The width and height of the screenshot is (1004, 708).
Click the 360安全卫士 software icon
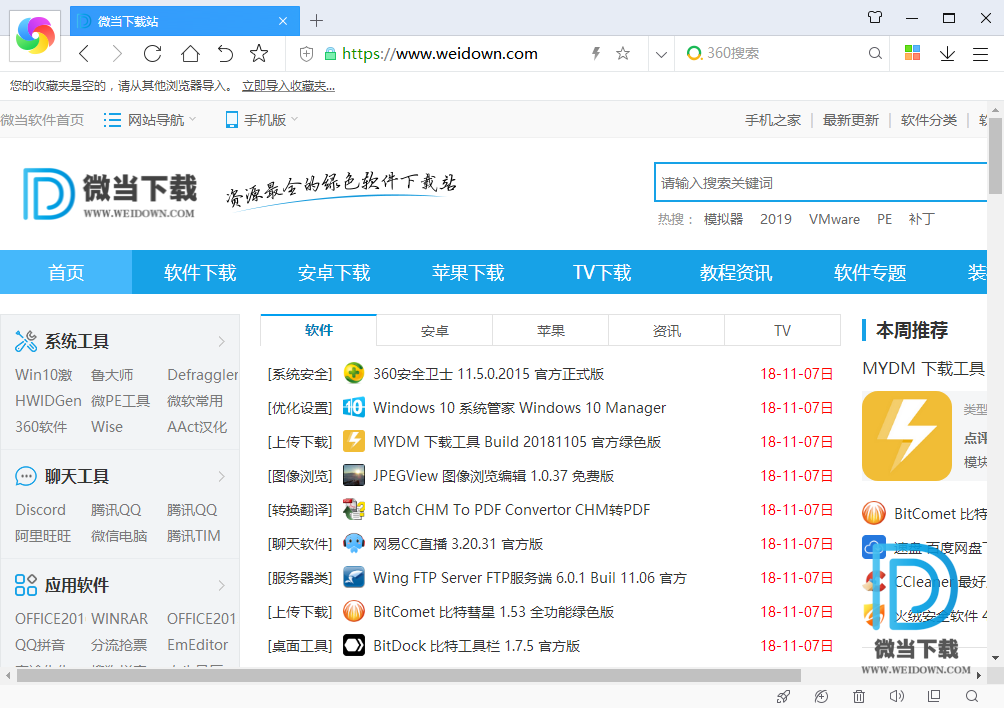click(353, 373)
